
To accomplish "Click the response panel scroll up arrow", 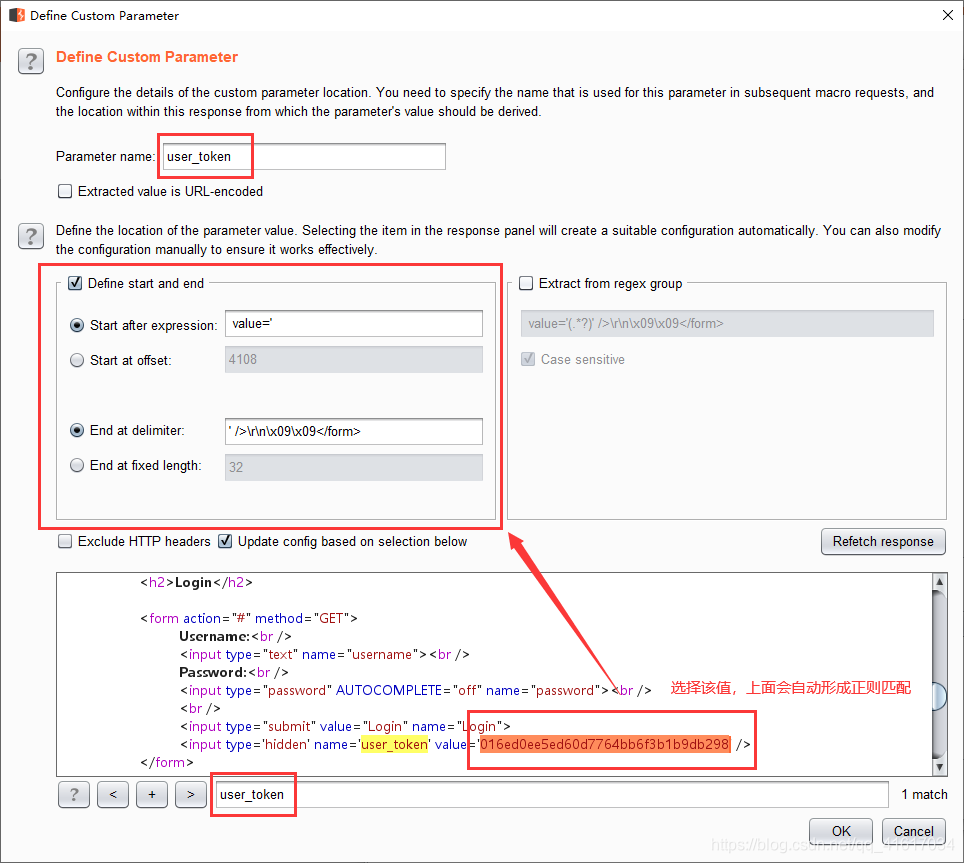I will (x=939, y=581).
